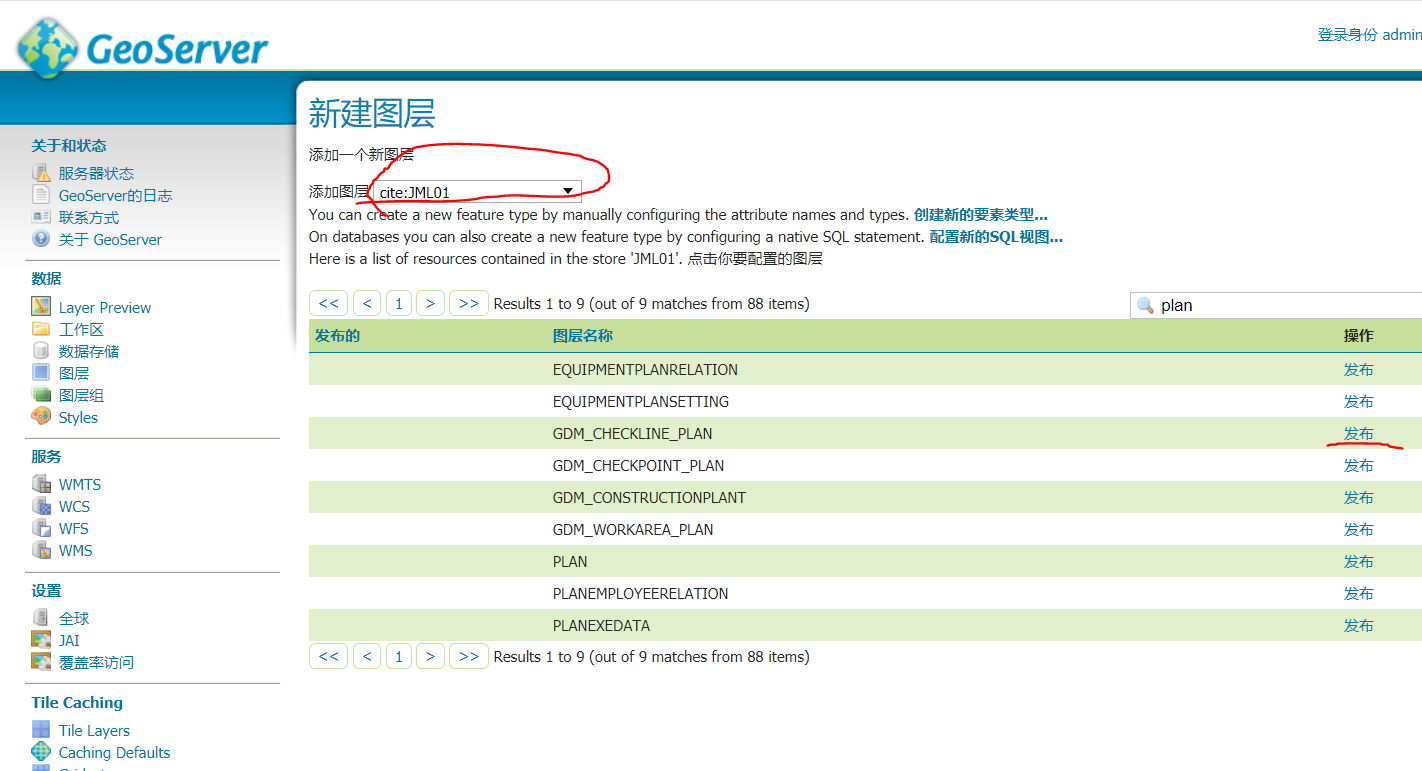Click the 配置新的SQL视图 link
The image size is (1422, 771).
[995, 237]
